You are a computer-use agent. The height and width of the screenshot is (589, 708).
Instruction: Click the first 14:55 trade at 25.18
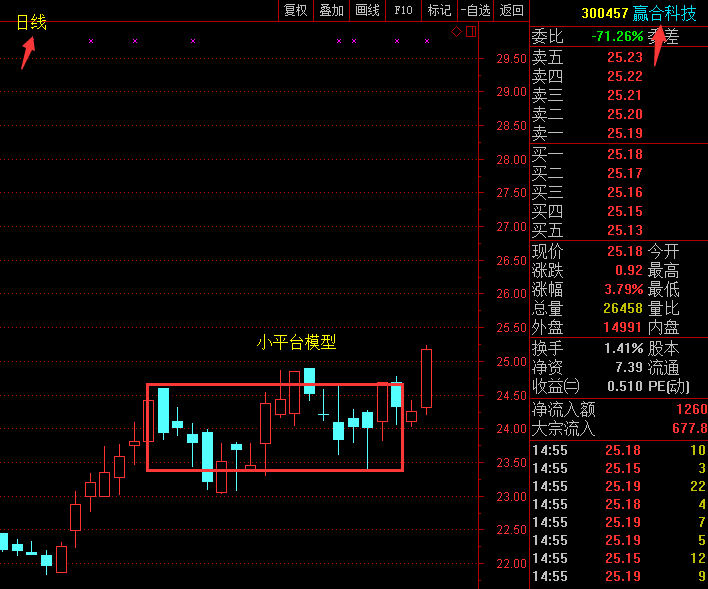tap(619, 450)
